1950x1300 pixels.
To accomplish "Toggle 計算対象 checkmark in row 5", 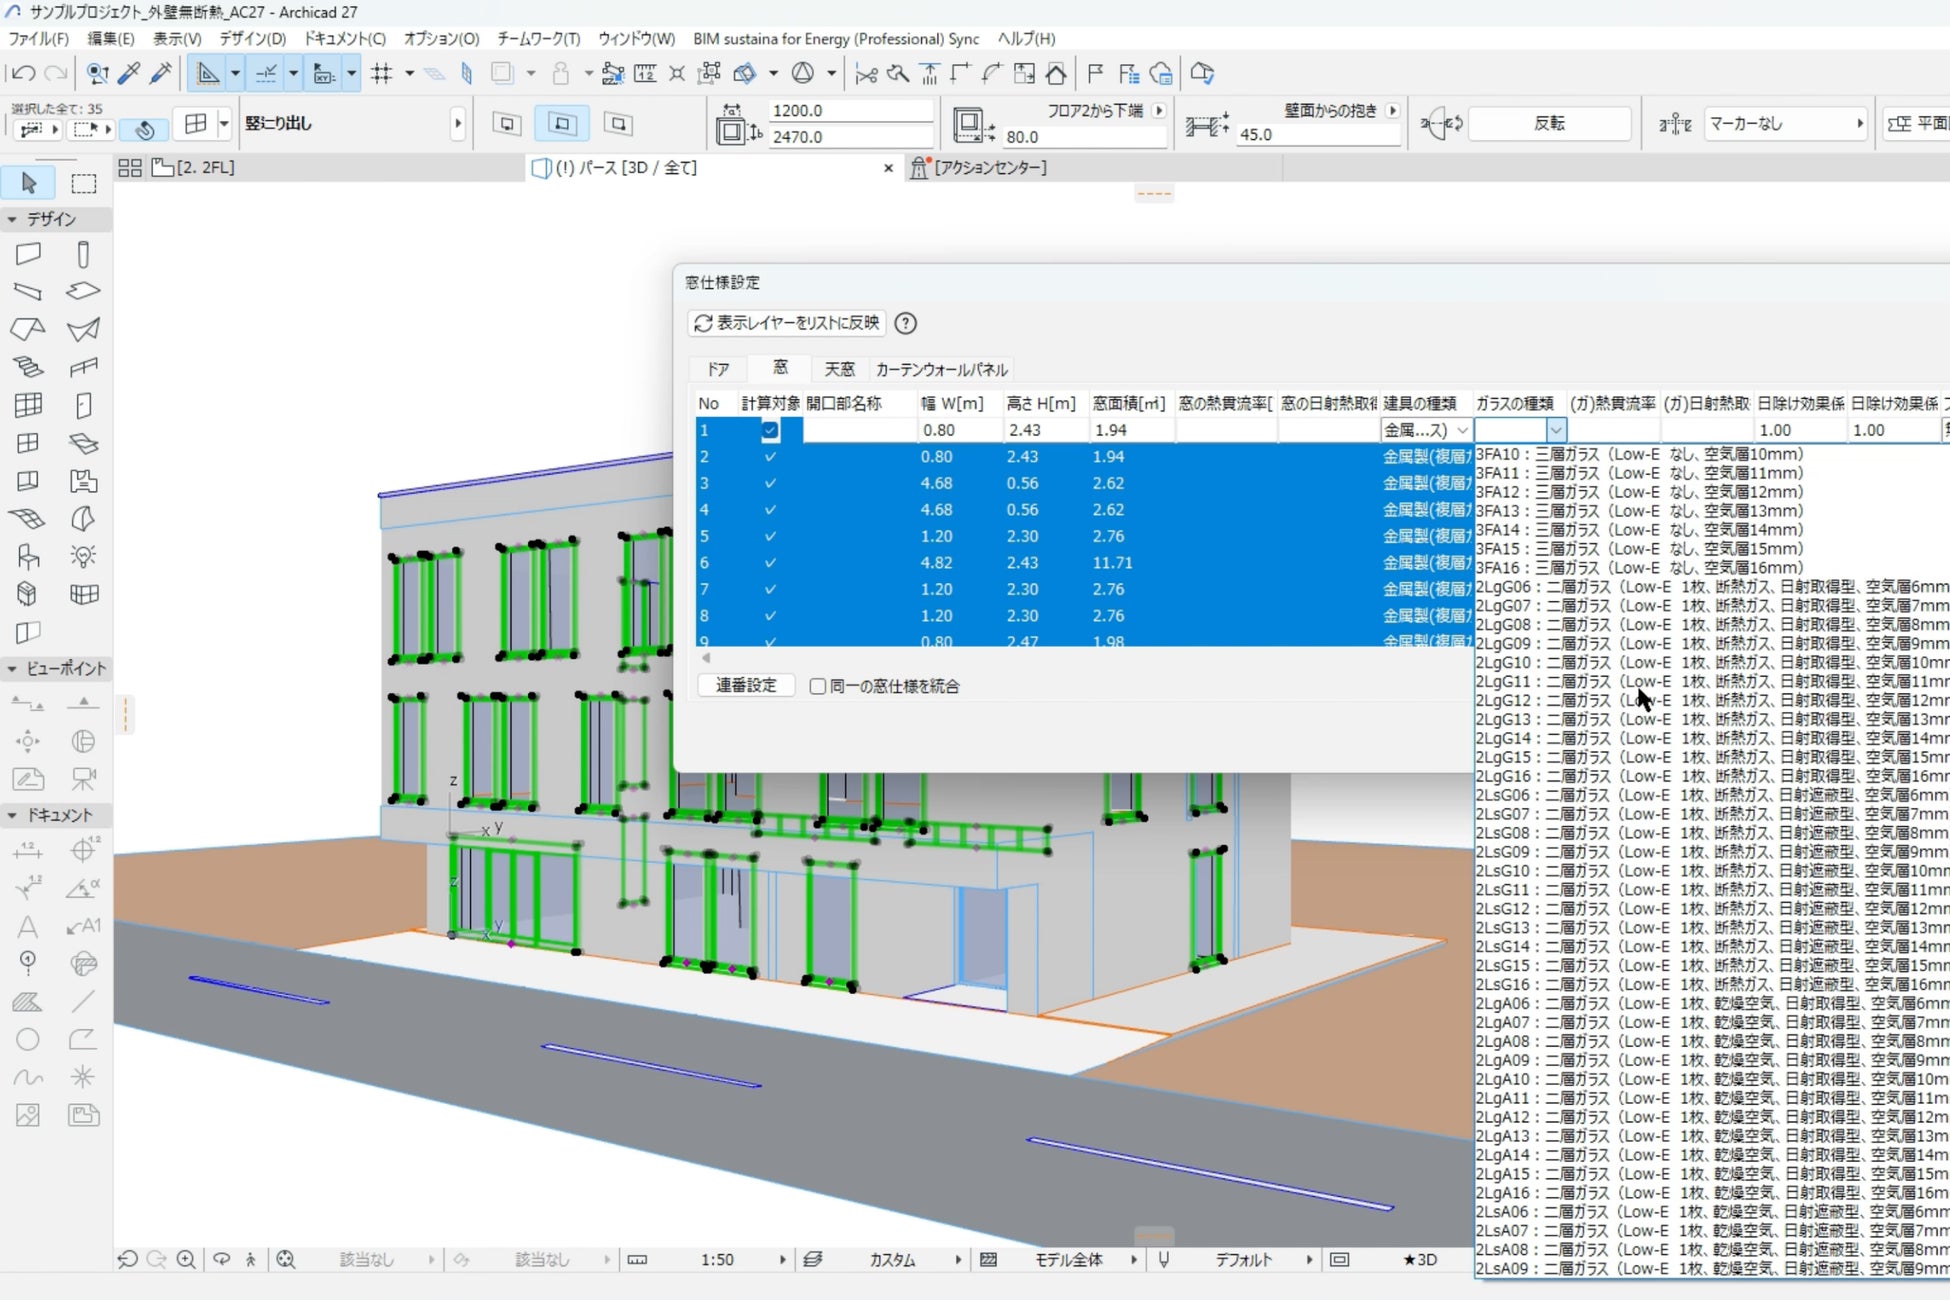I will coord(770,536).
